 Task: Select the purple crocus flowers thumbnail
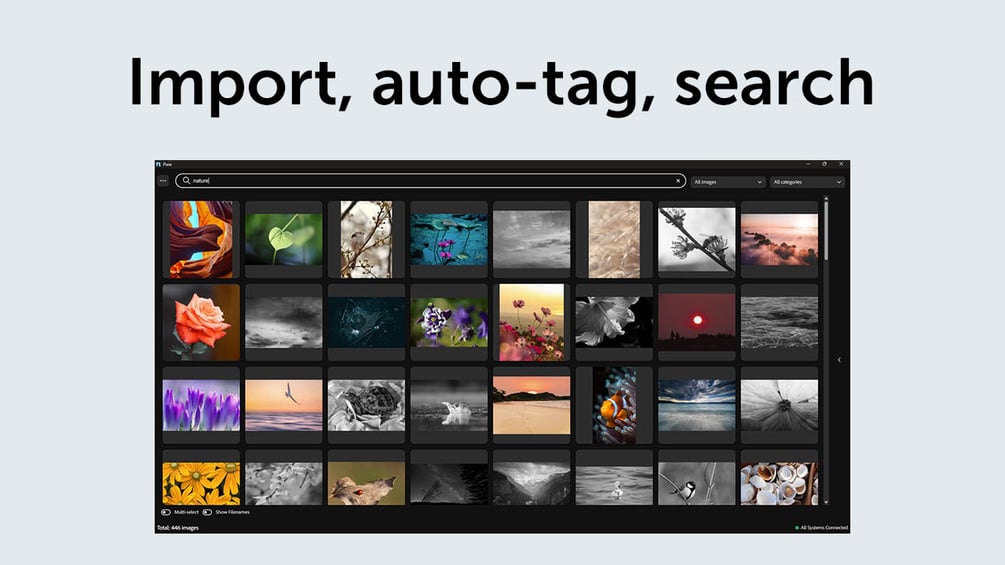tap(201, 405)
